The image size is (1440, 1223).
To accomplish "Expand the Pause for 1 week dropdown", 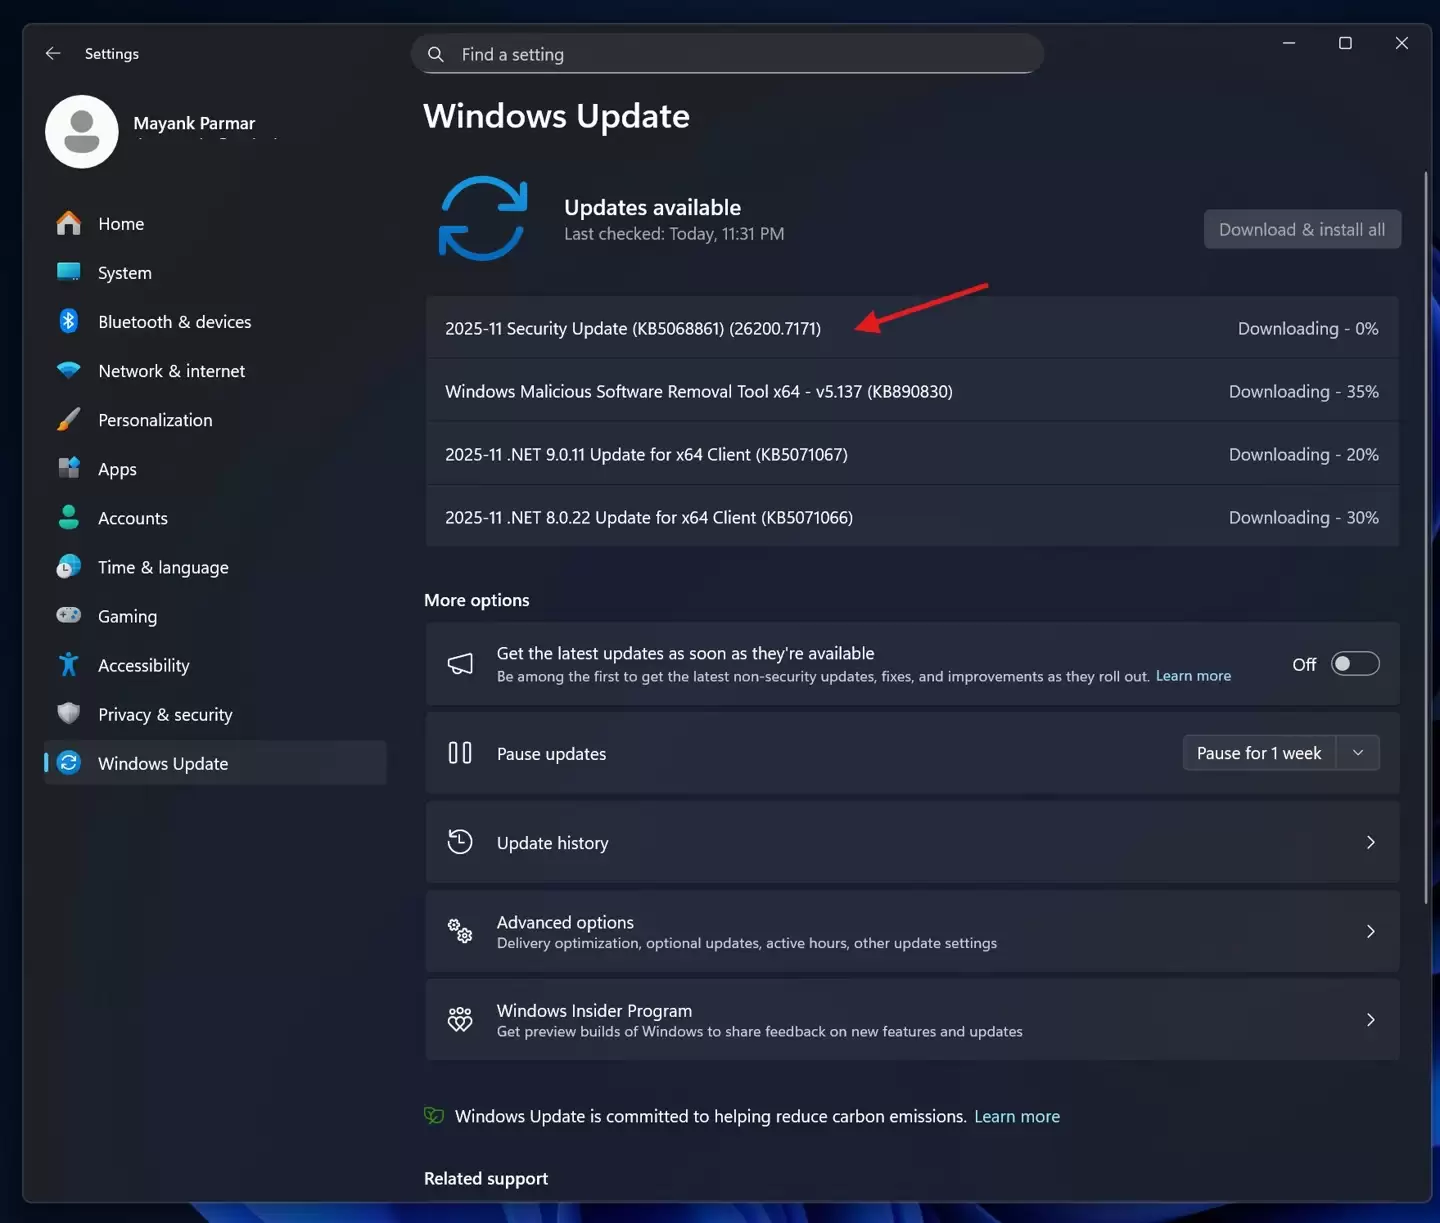I will tap(1358, 752).
